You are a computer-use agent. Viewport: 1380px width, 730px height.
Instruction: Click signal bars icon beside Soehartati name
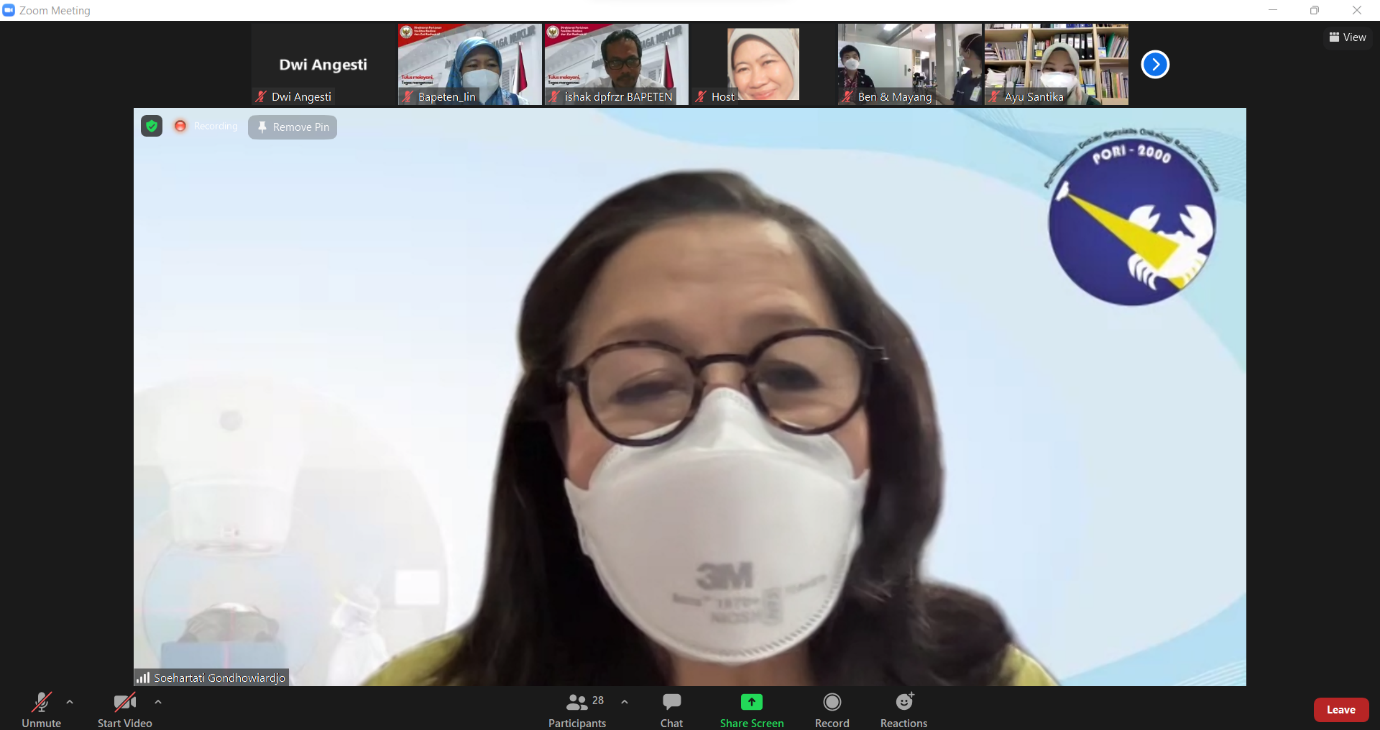[143, 678]
